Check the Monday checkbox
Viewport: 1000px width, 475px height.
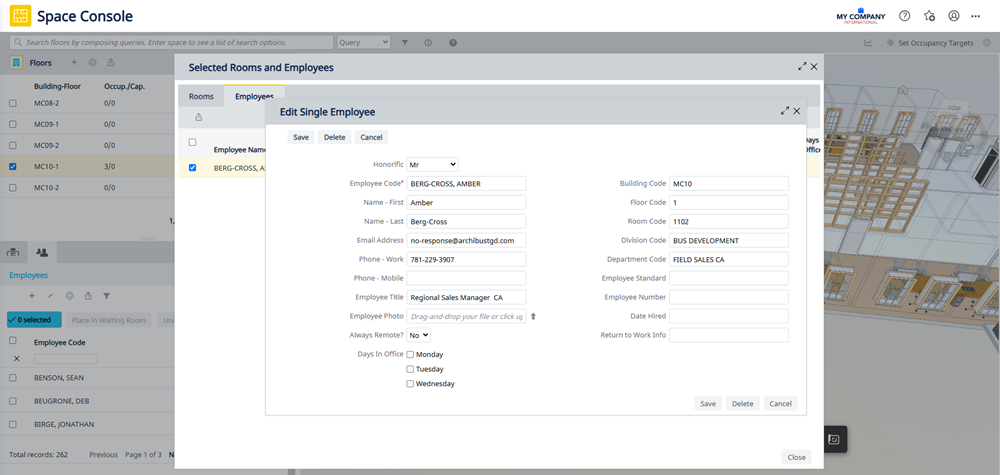[410, 354]
